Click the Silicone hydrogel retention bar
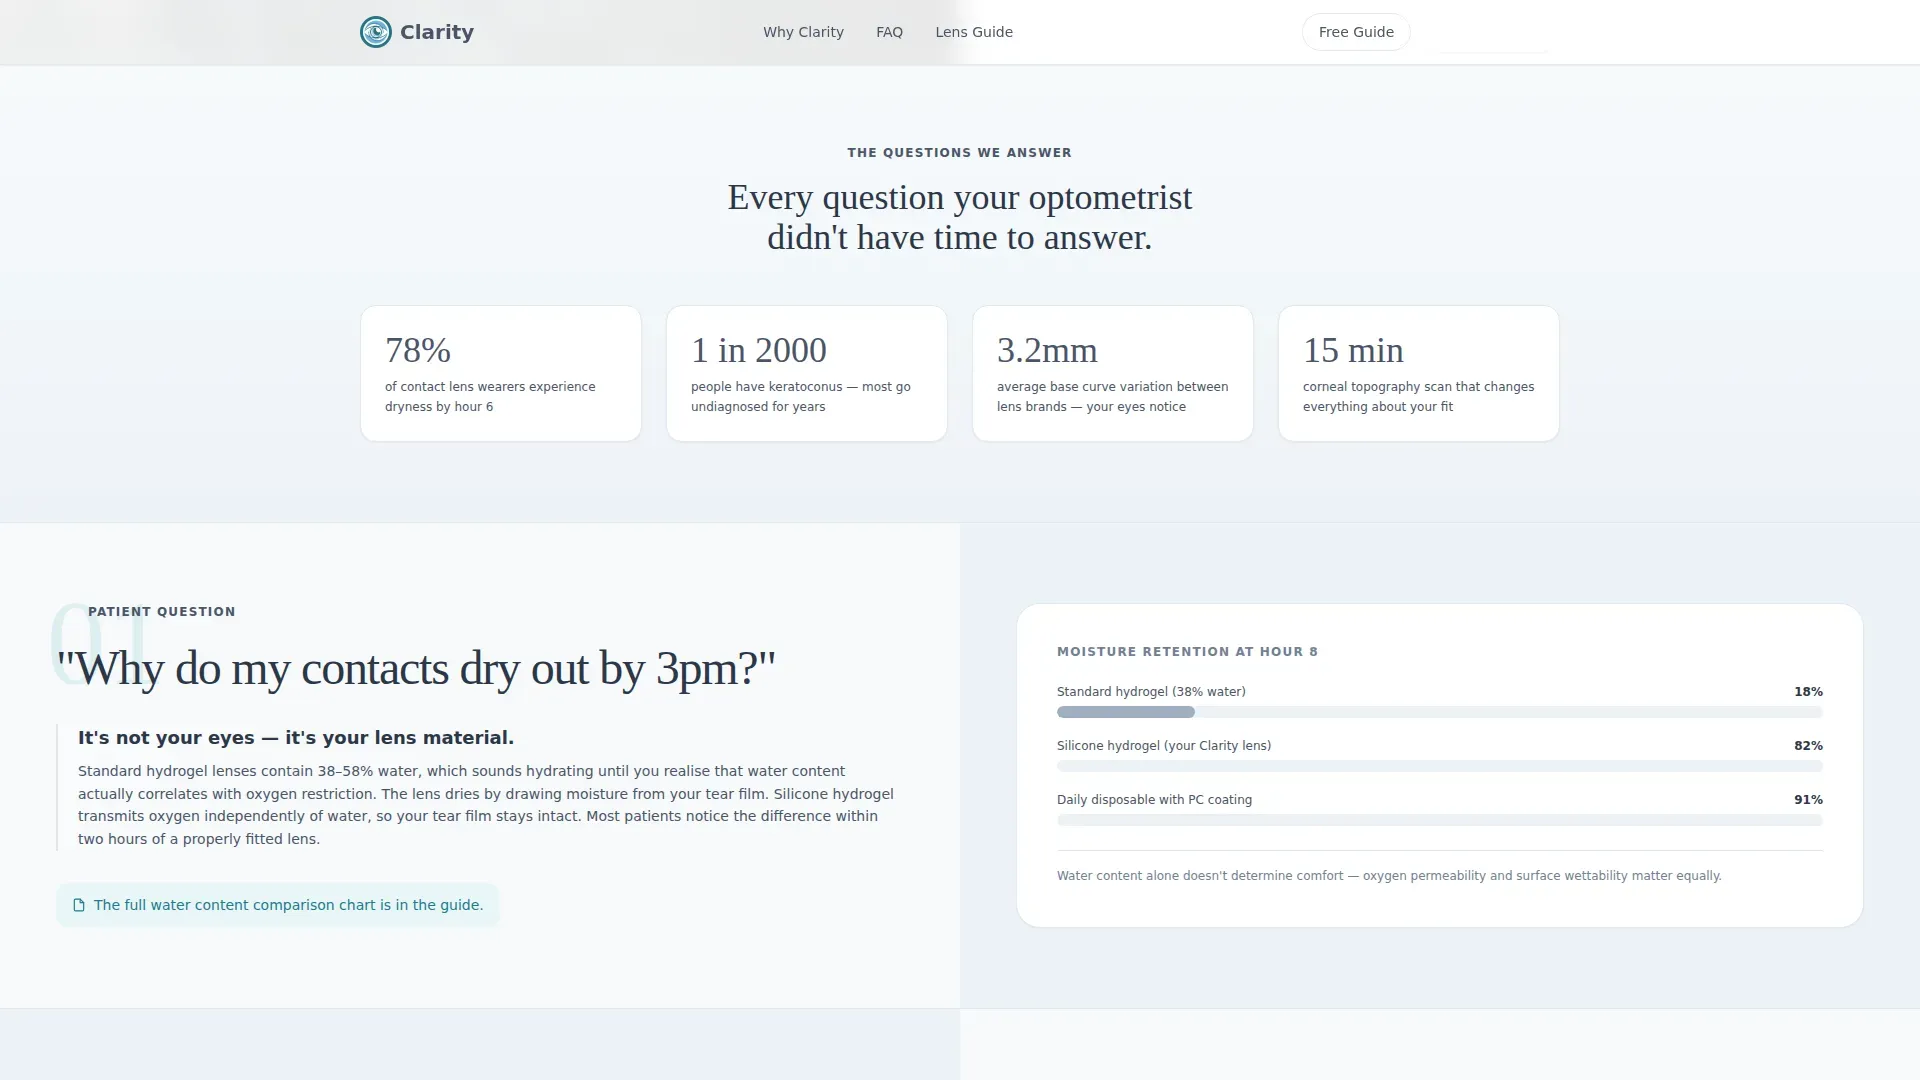The height and width of the screenshot is (1080, 1920). coord(1440,766)
